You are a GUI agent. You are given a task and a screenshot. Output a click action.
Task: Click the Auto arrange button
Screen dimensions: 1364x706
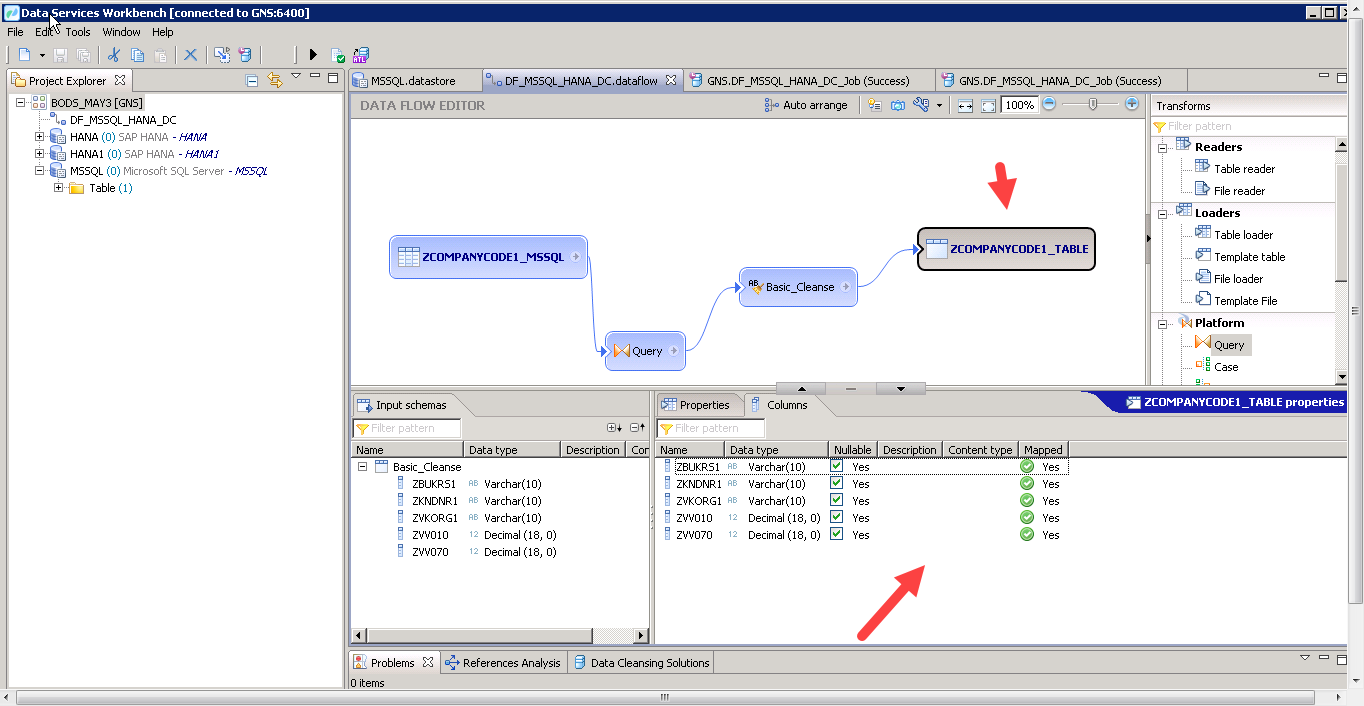(x=808, y=104)
